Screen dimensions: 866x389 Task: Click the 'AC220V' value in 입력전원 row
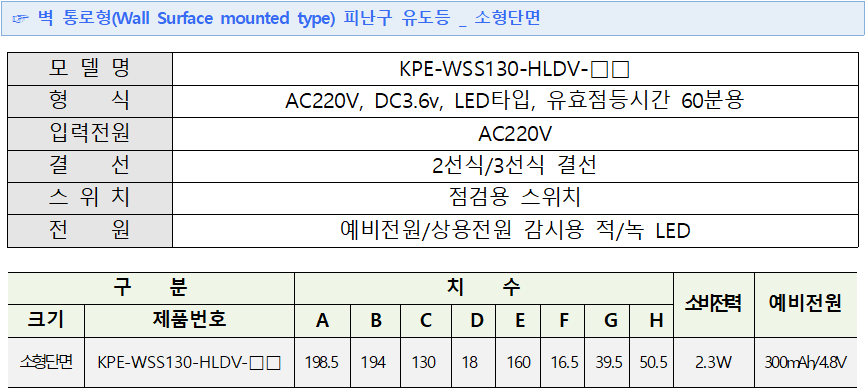[515, 134]
